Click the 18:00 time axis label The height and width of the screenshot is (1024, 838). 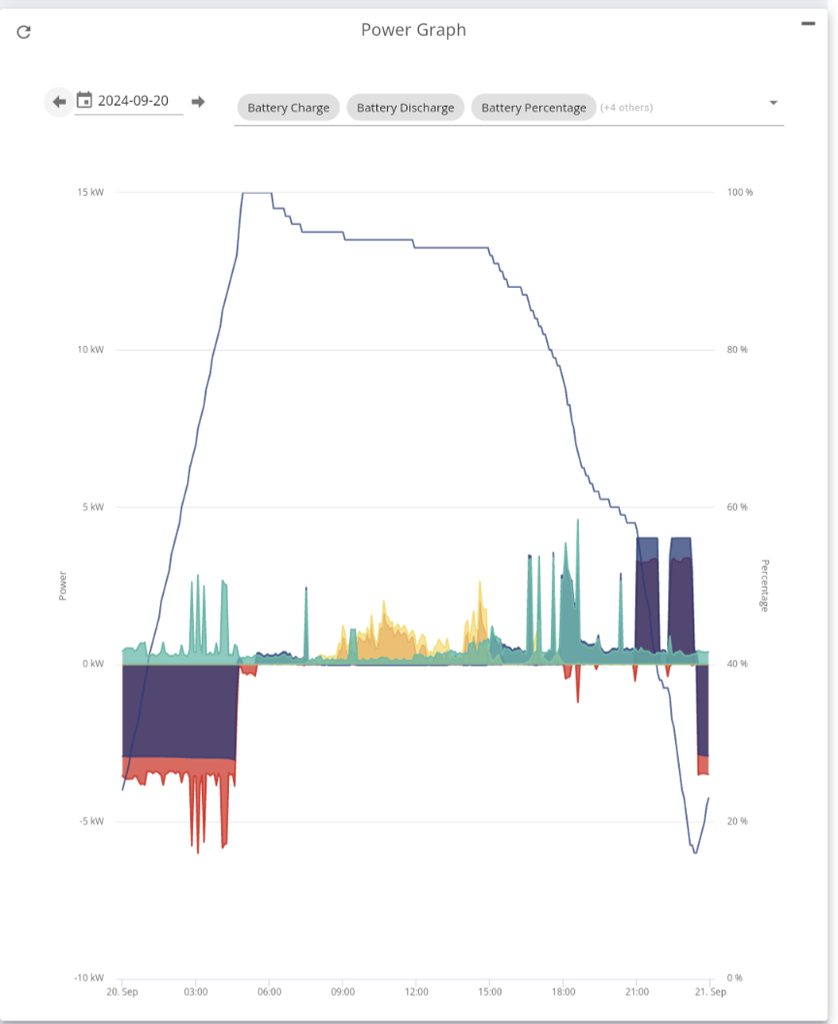(x=563, y=992)
